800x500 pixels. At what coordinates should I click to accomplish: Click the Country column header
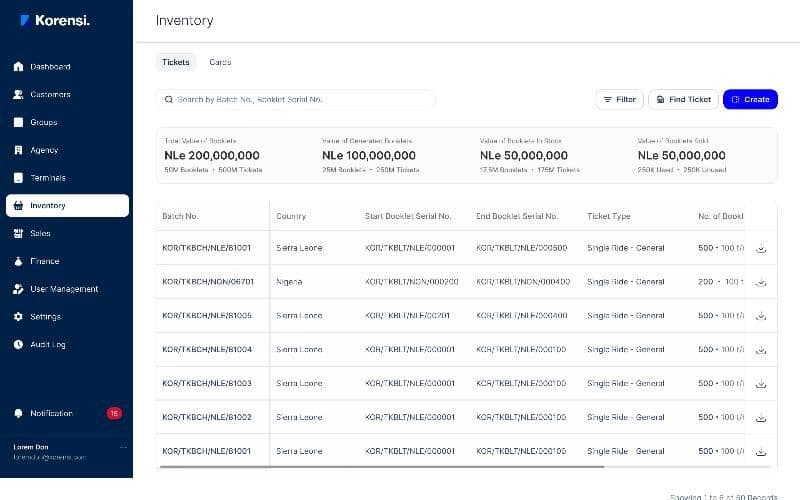291,216
